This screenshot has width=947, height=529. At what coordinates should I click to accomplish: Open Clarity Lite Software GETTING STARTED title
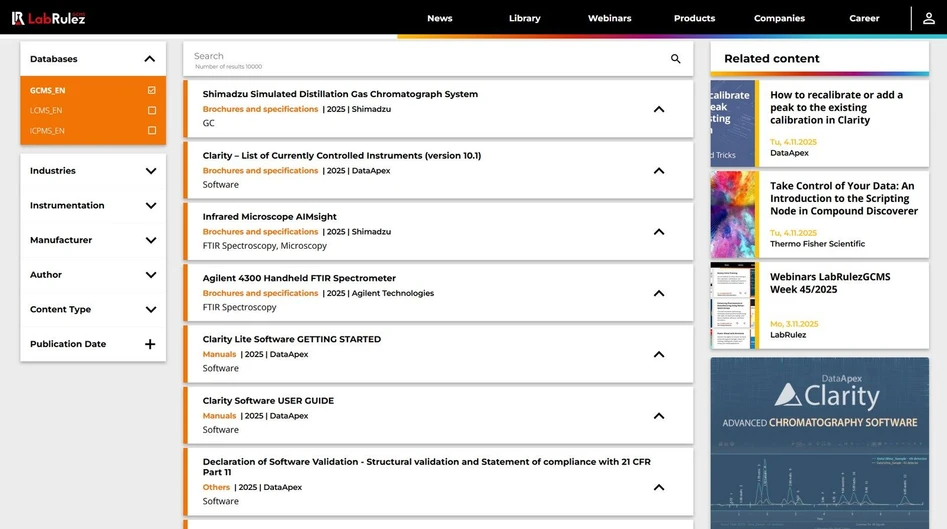(x=292, y=339)
